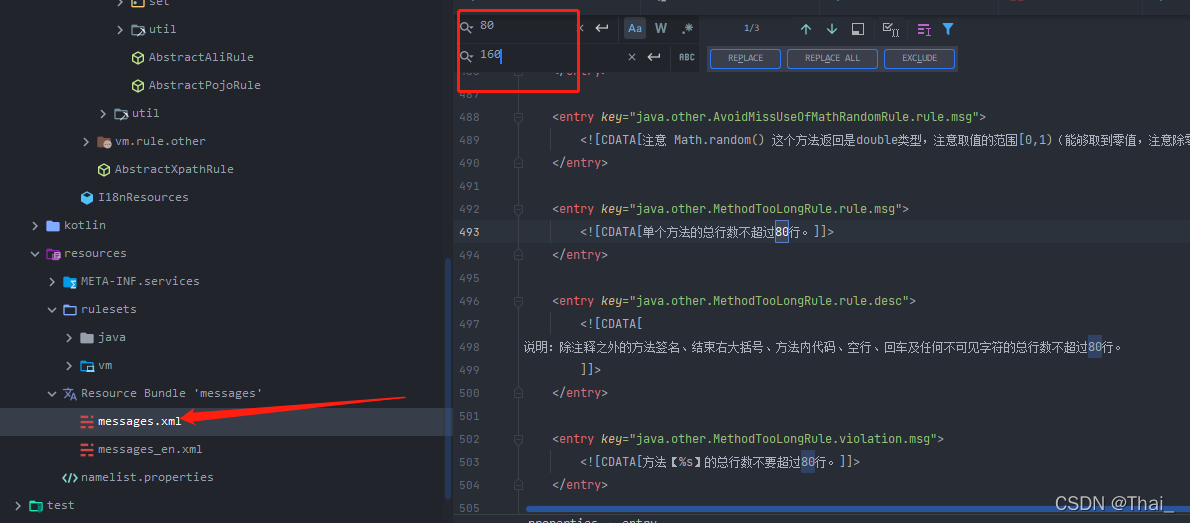Expand the vm.rule.other package
This screenshot has height=523, width=1190.
(x=87, y=141)
